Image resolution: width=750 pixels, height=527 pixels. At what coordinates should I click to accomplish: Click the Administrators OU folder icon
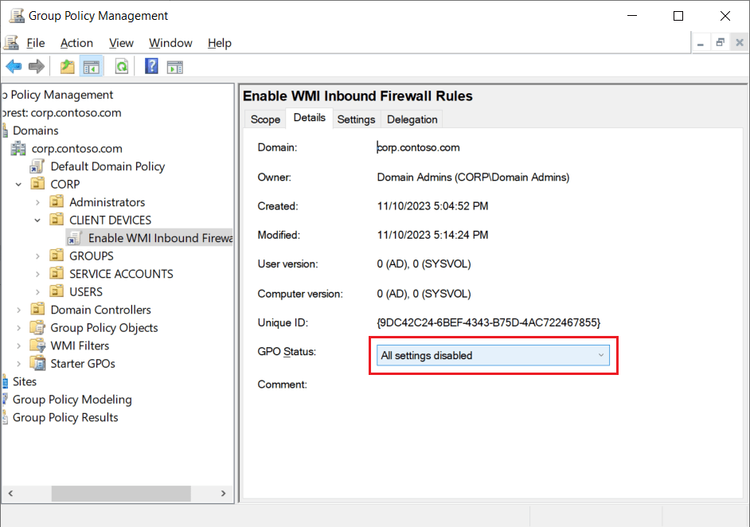[x=56, y=201]
